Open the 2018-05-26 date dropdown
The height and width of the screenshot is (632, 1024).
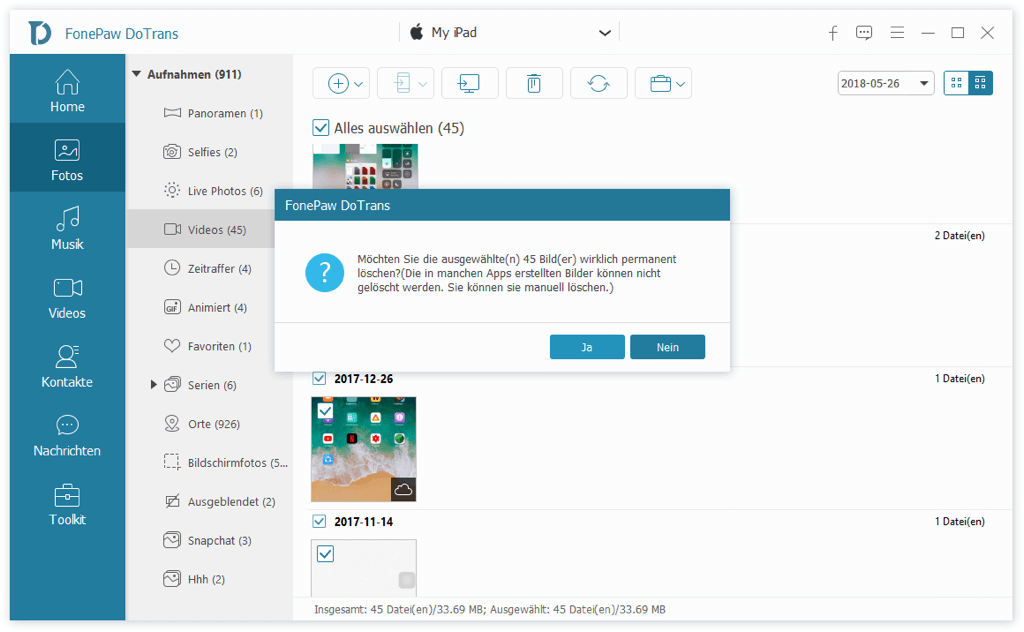pos(886,83)
